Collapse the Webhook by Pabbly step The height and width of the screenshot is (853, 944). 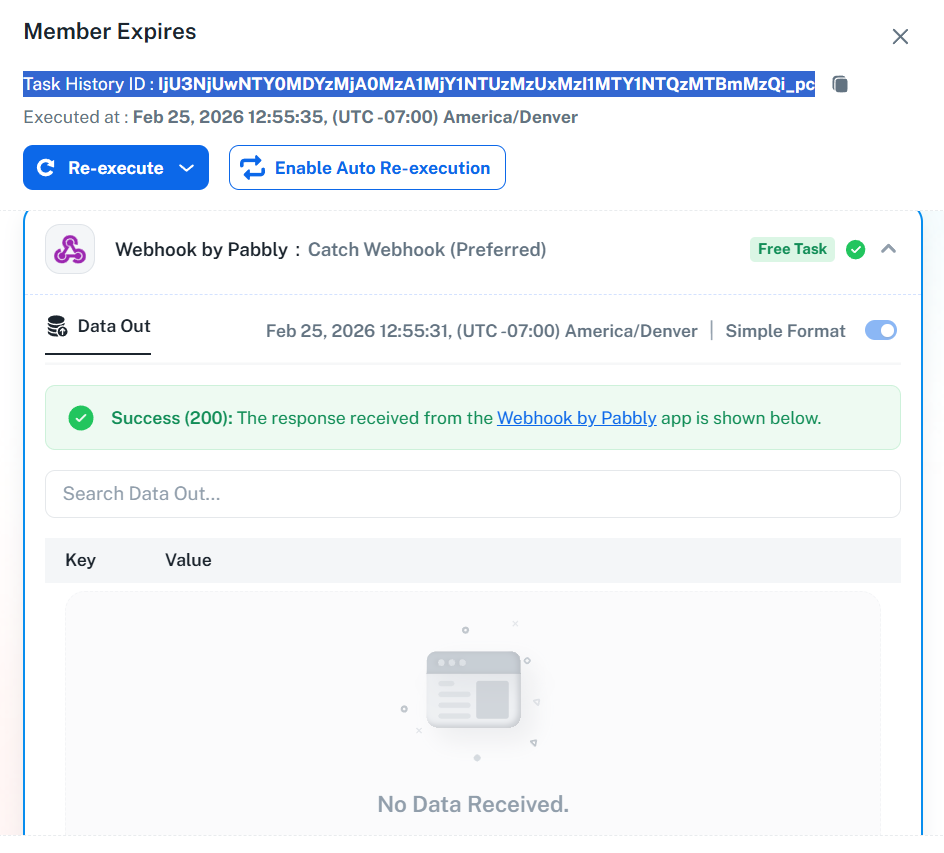tap(888, 249)
